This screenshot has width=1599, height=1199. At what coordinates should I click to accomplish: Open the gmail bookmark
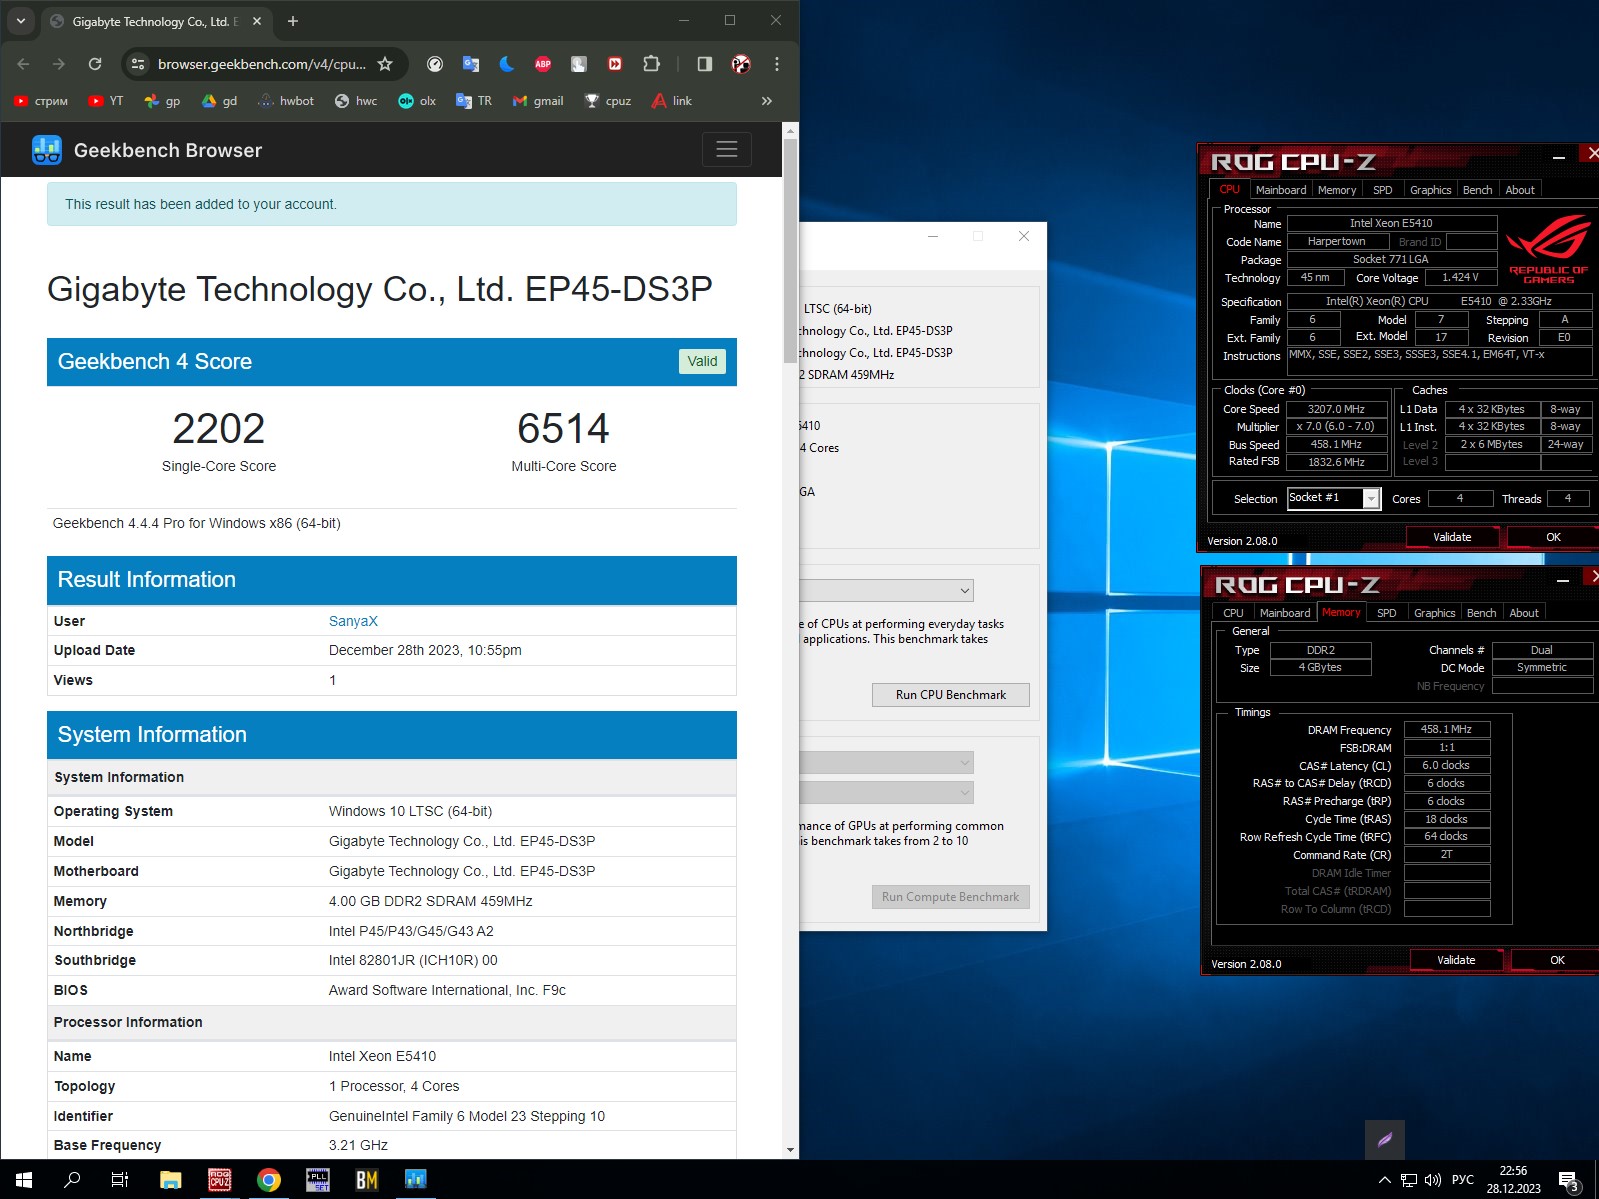tap(538, 101)
